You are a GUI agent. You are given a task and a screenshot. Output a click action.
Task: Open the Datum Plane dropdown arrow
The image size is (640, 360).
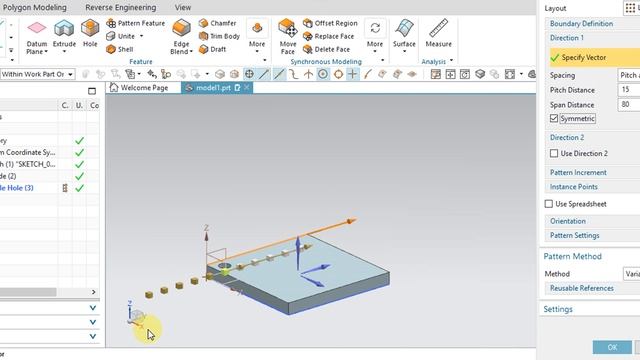point(46,52)
